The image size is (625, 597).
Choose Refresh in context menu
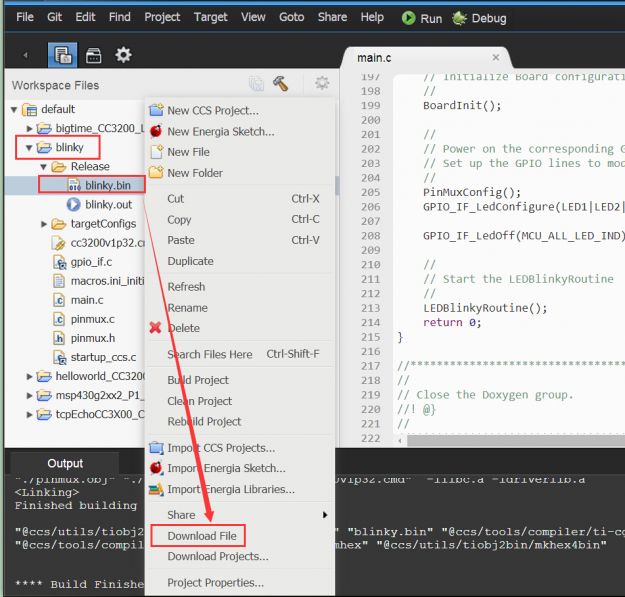click(x=186, y=287)
